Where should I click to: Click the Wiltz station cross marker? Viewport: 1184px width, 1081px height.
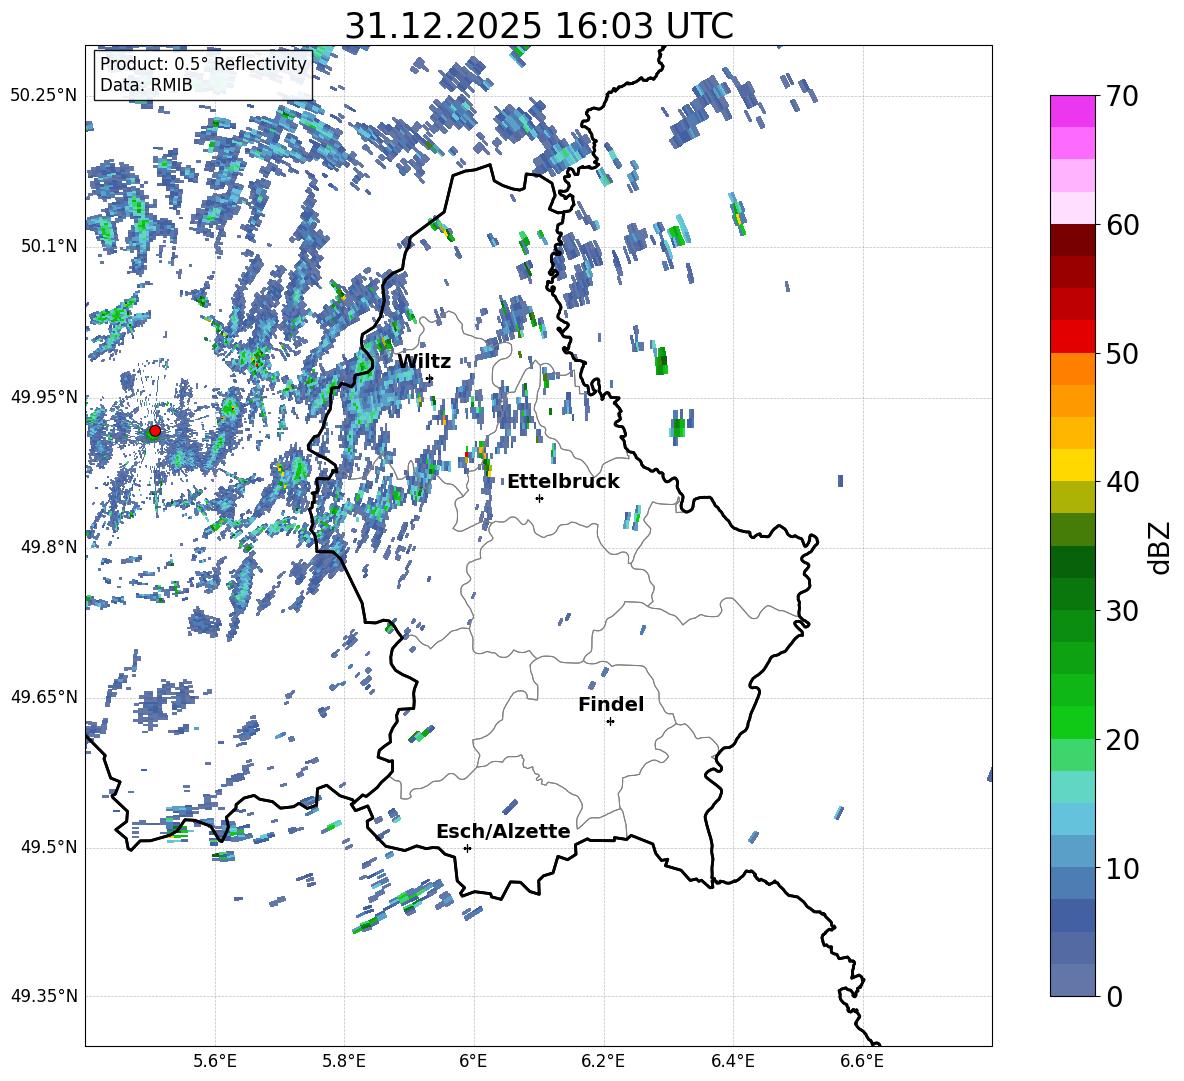(x=430, y=379)
